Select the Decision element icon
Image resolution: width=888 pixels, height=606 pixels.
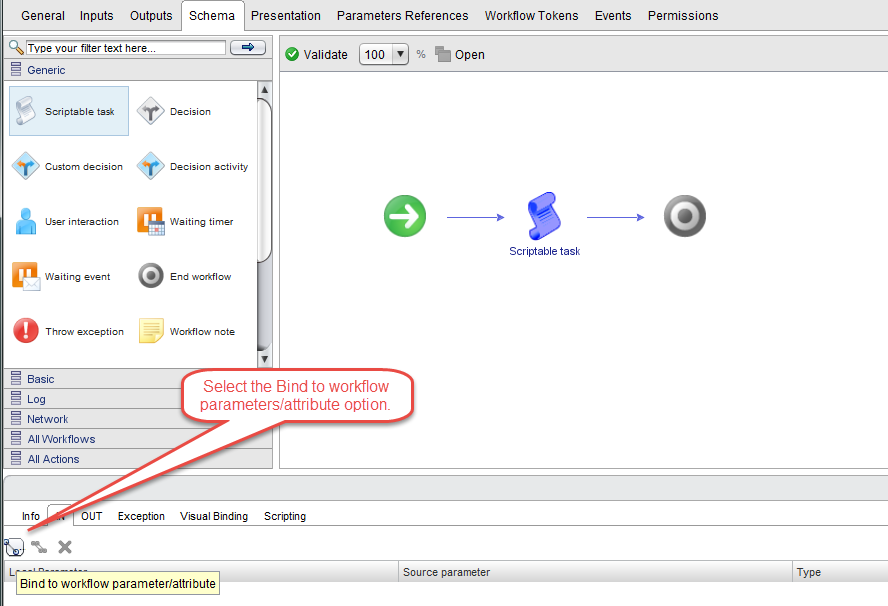150,111
